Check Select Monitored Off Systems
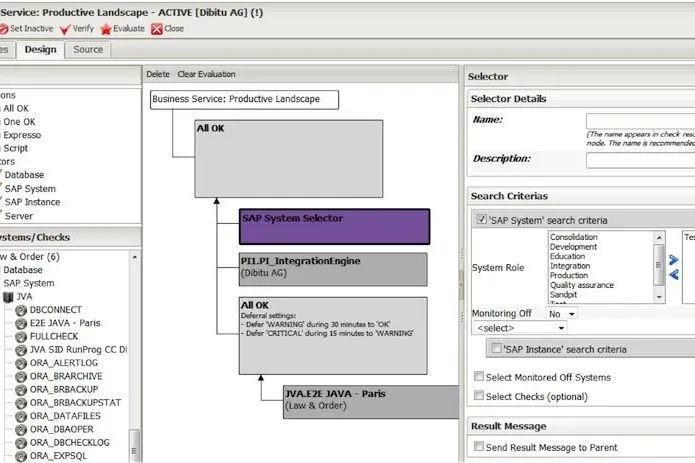This screenshot has height=463, width=695. coord(479,376)
